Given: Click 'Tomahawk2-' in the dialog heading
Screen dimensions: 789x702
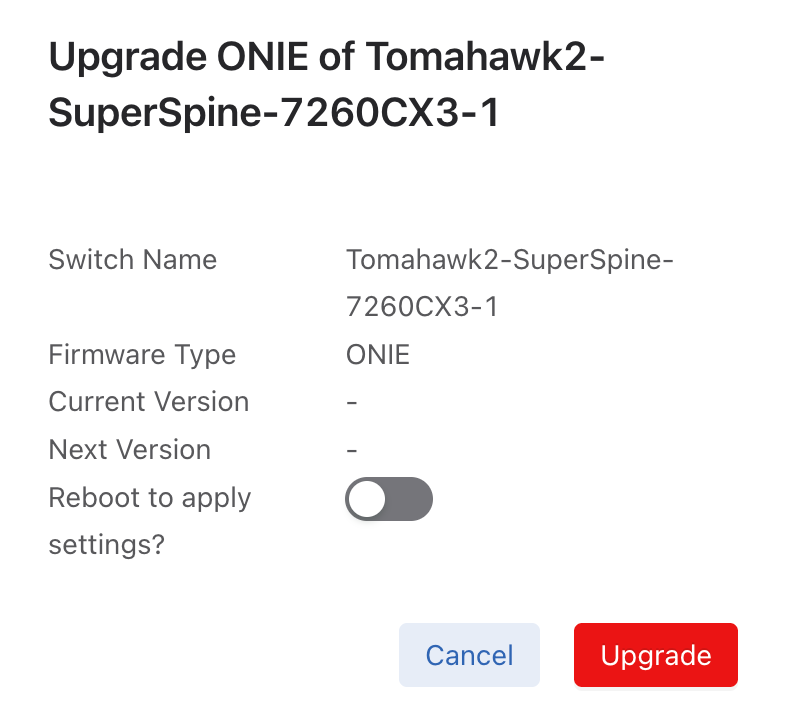Looking at the screenshot, I should [486, 57].
